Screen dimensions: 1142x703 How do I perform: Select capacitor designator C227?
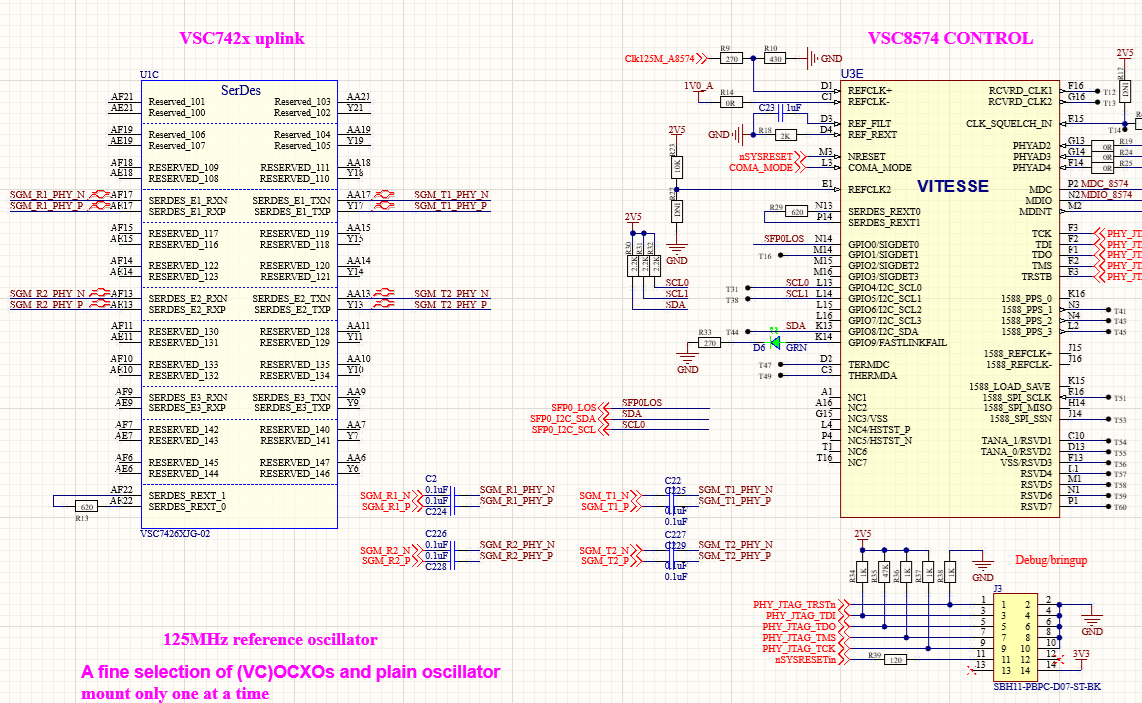675,535
